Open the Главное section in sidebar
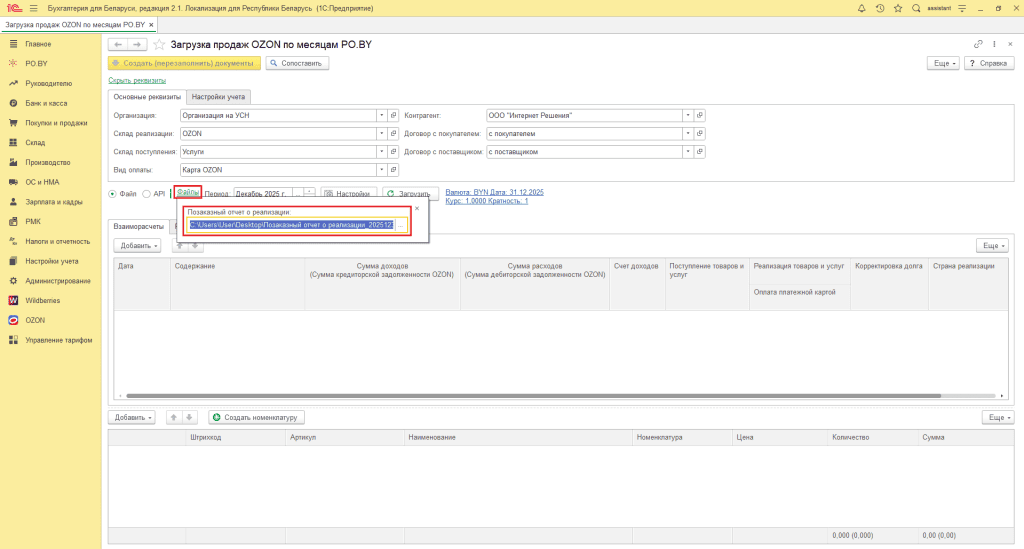The height and width of the screenshot is (549, 1024). click(x=38, y=44)
